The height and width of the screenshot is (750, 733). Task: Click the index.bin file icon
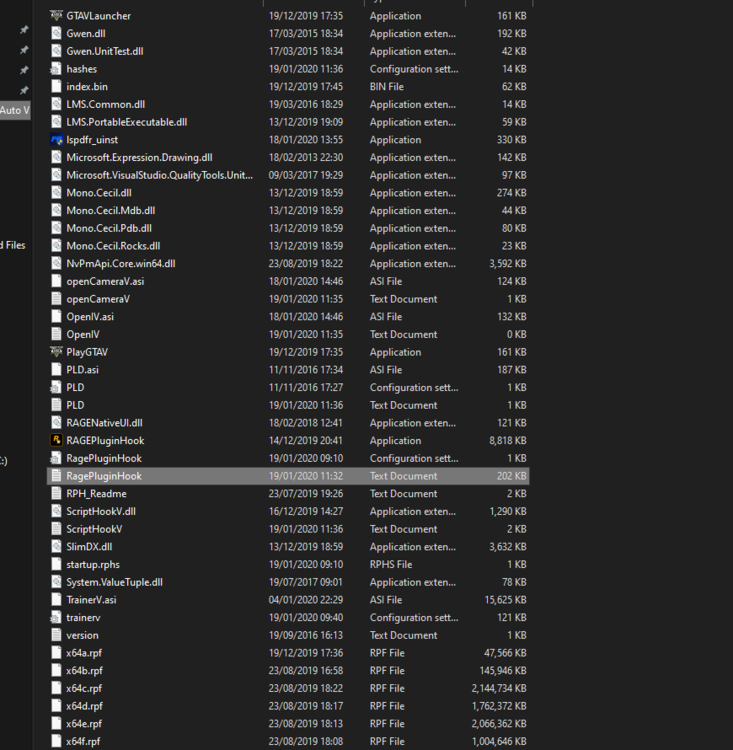pos(56,87)
